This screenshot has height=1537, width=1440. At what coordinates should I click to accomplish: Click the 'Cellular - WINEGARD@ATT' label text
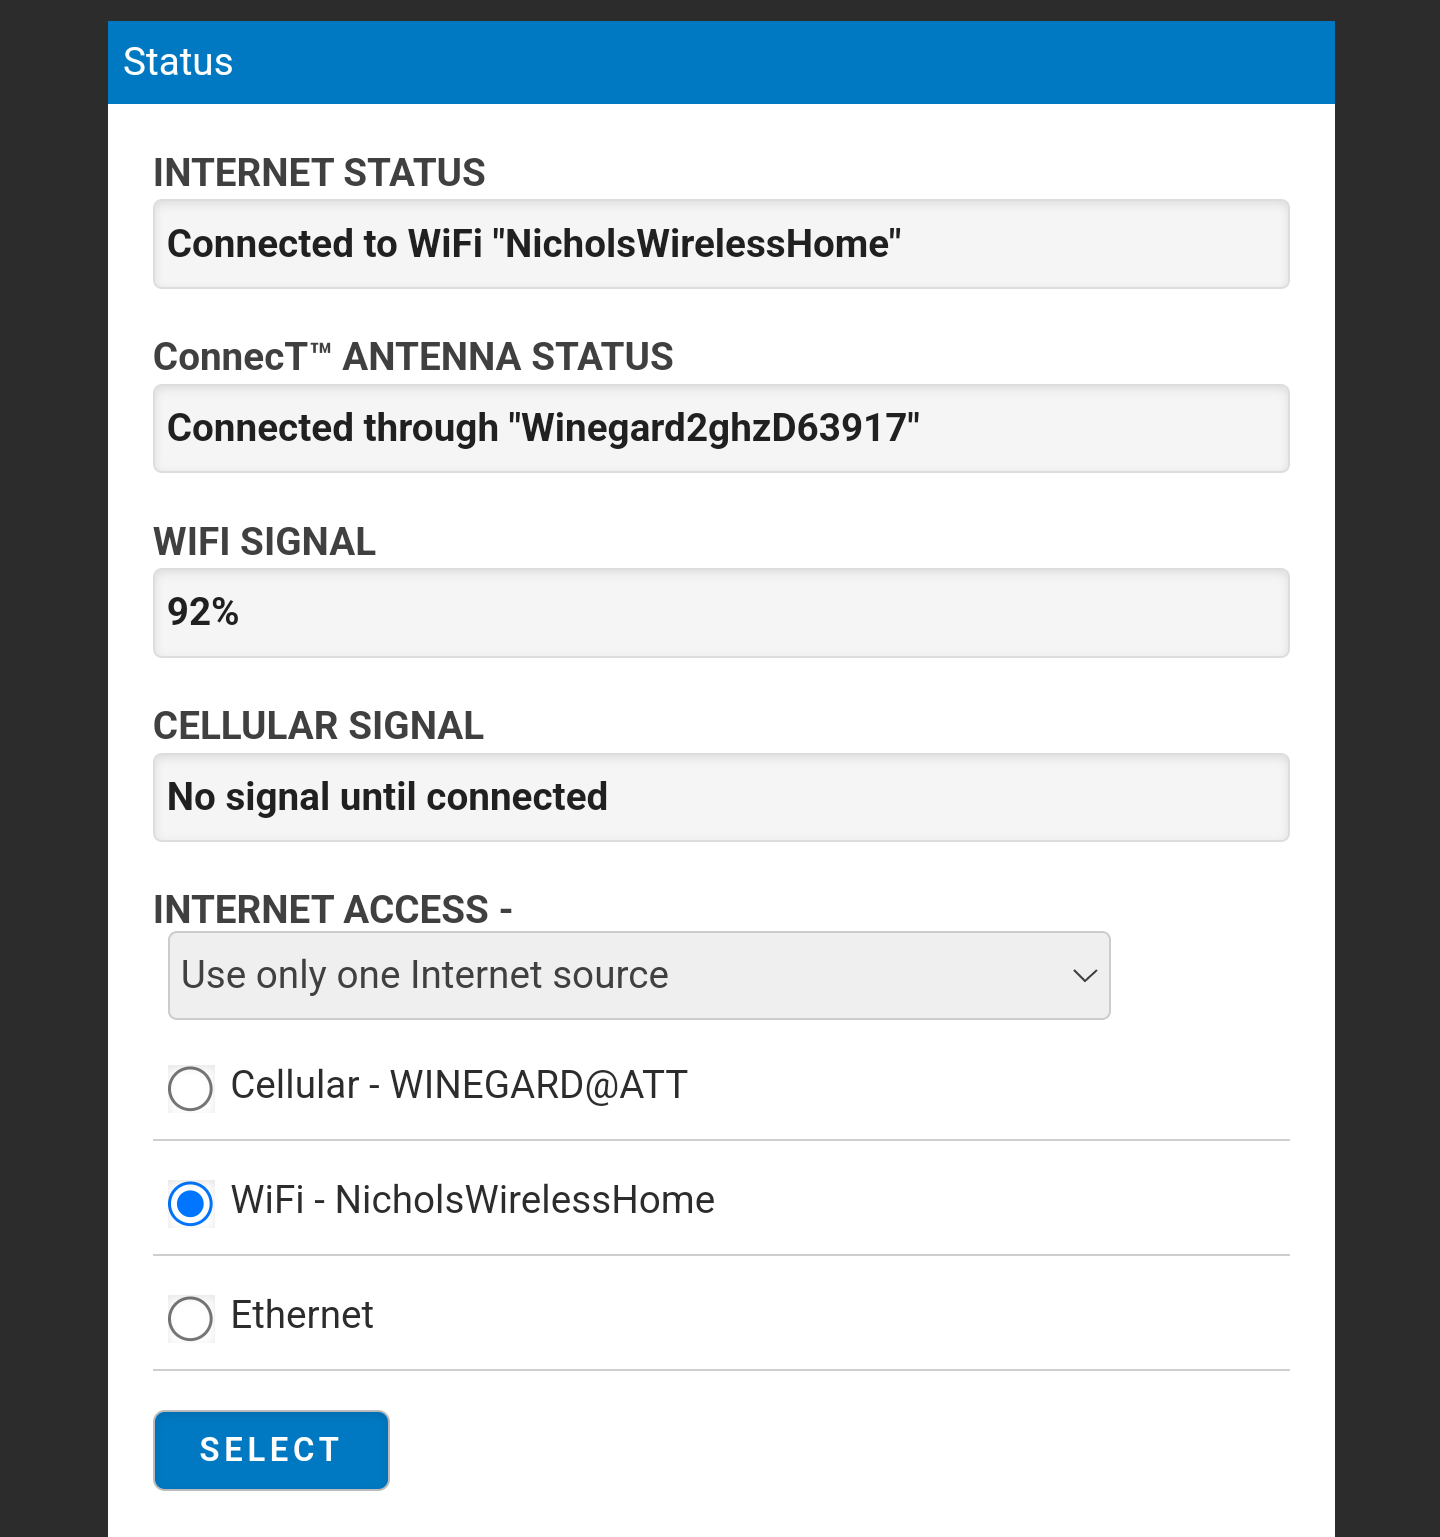459,1085
